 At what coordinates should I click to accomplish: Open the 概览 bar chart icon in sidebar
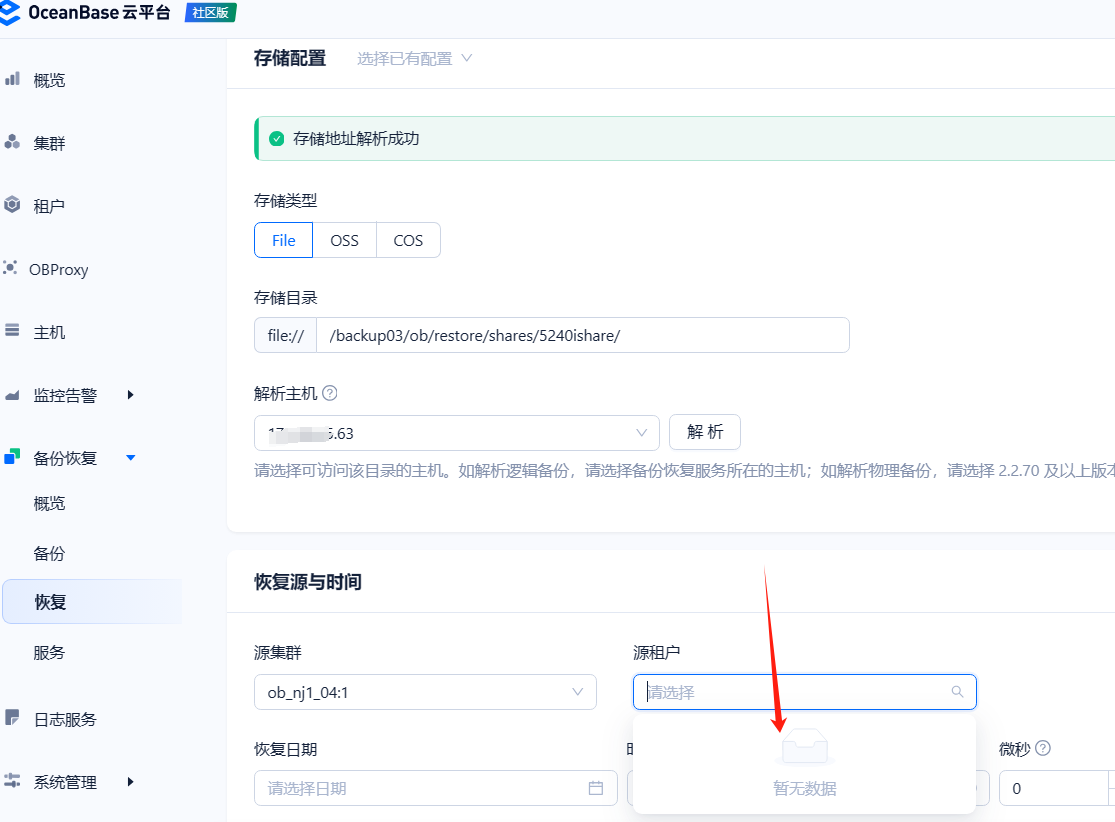tap(12, 78)
